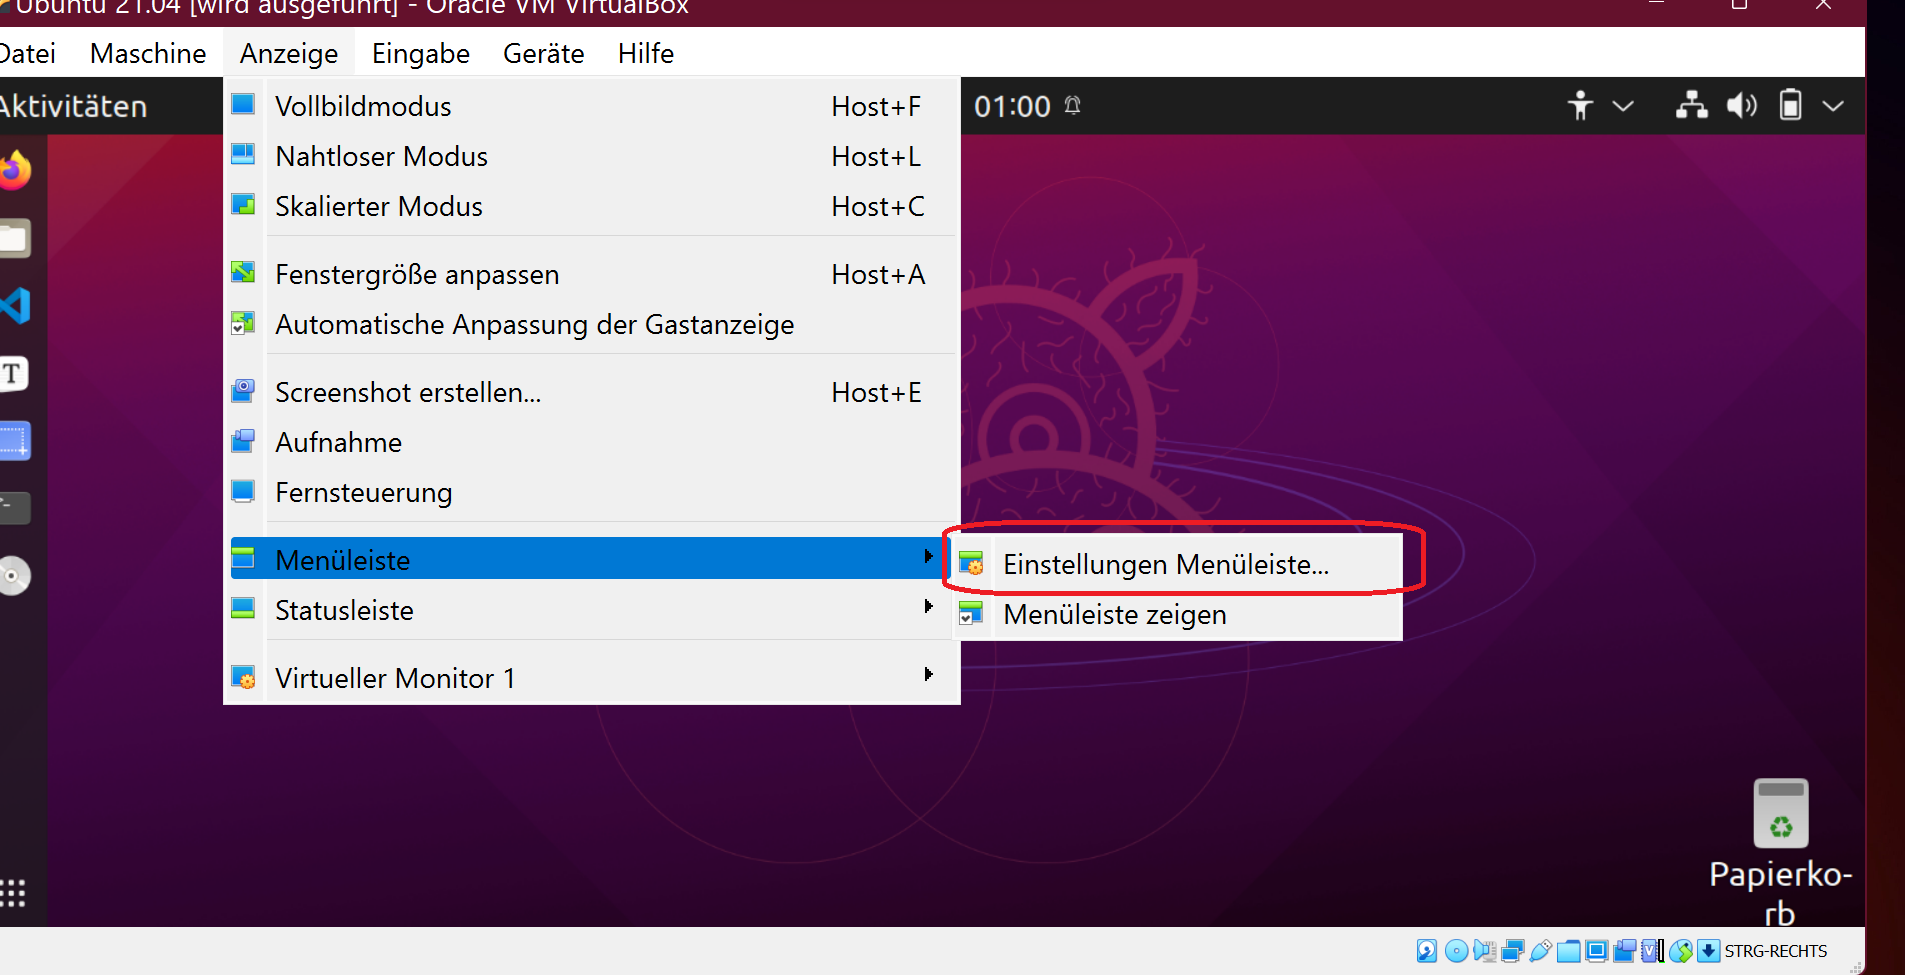Open the Hilfe menu
The image size is (1905, 975).
(646, 53)
